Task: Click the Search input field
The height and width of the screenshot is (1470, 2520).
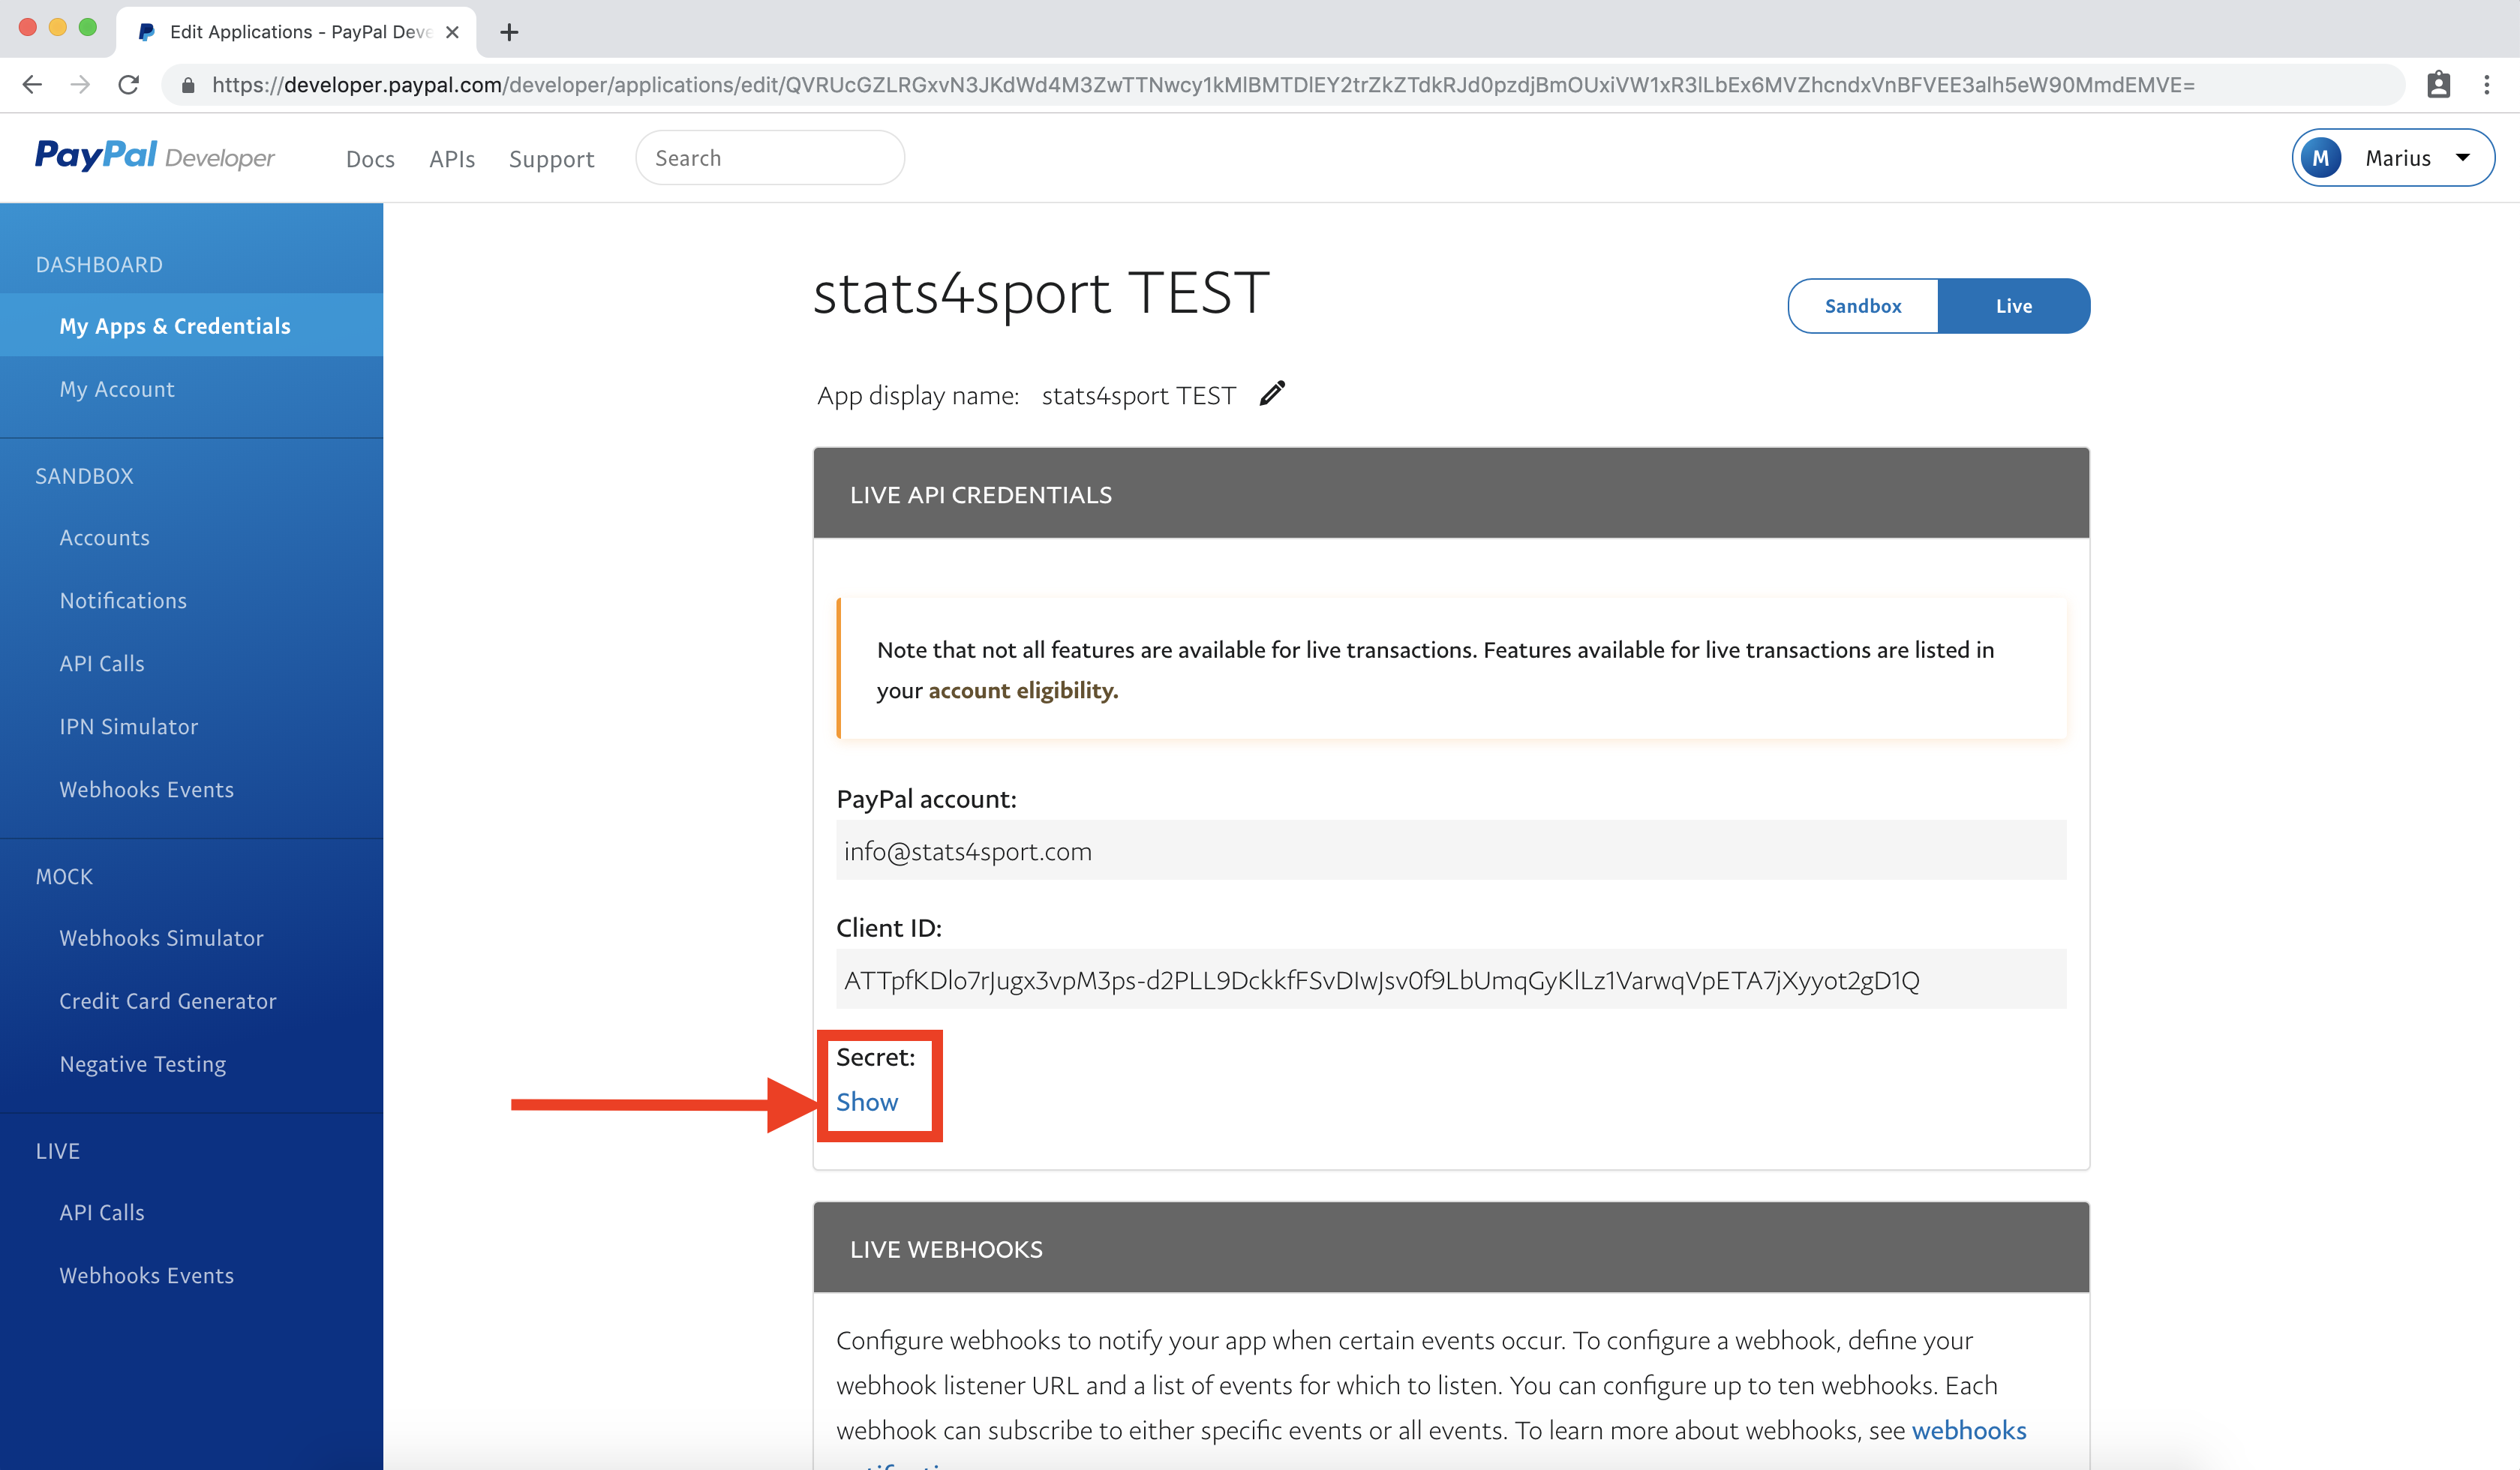Action: 770,158
